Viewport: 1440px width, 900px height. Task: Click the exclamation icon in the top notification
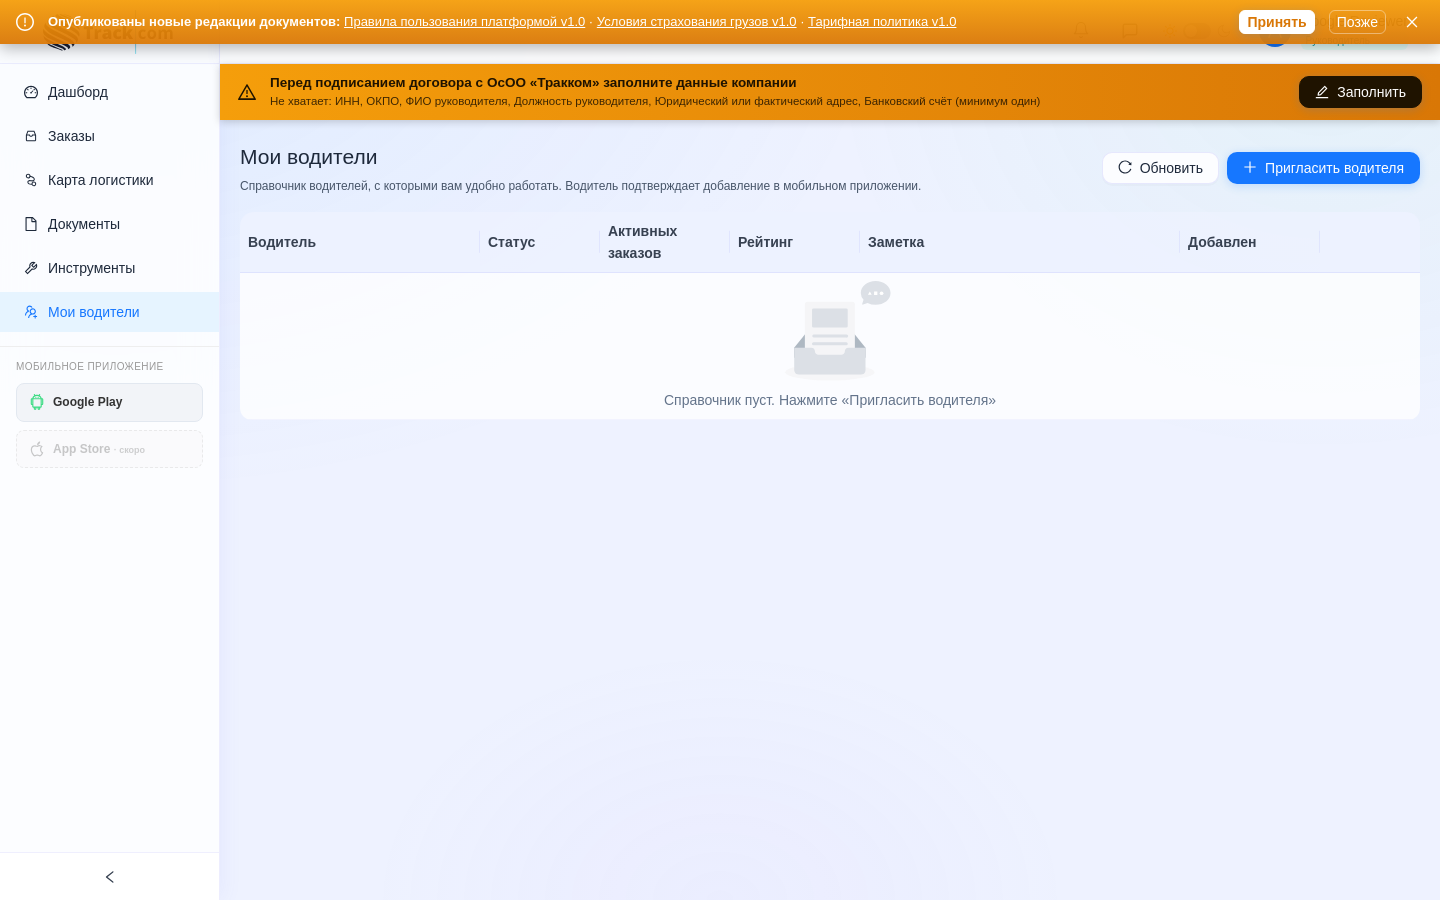pyautogui.click(x=25, y=22)
